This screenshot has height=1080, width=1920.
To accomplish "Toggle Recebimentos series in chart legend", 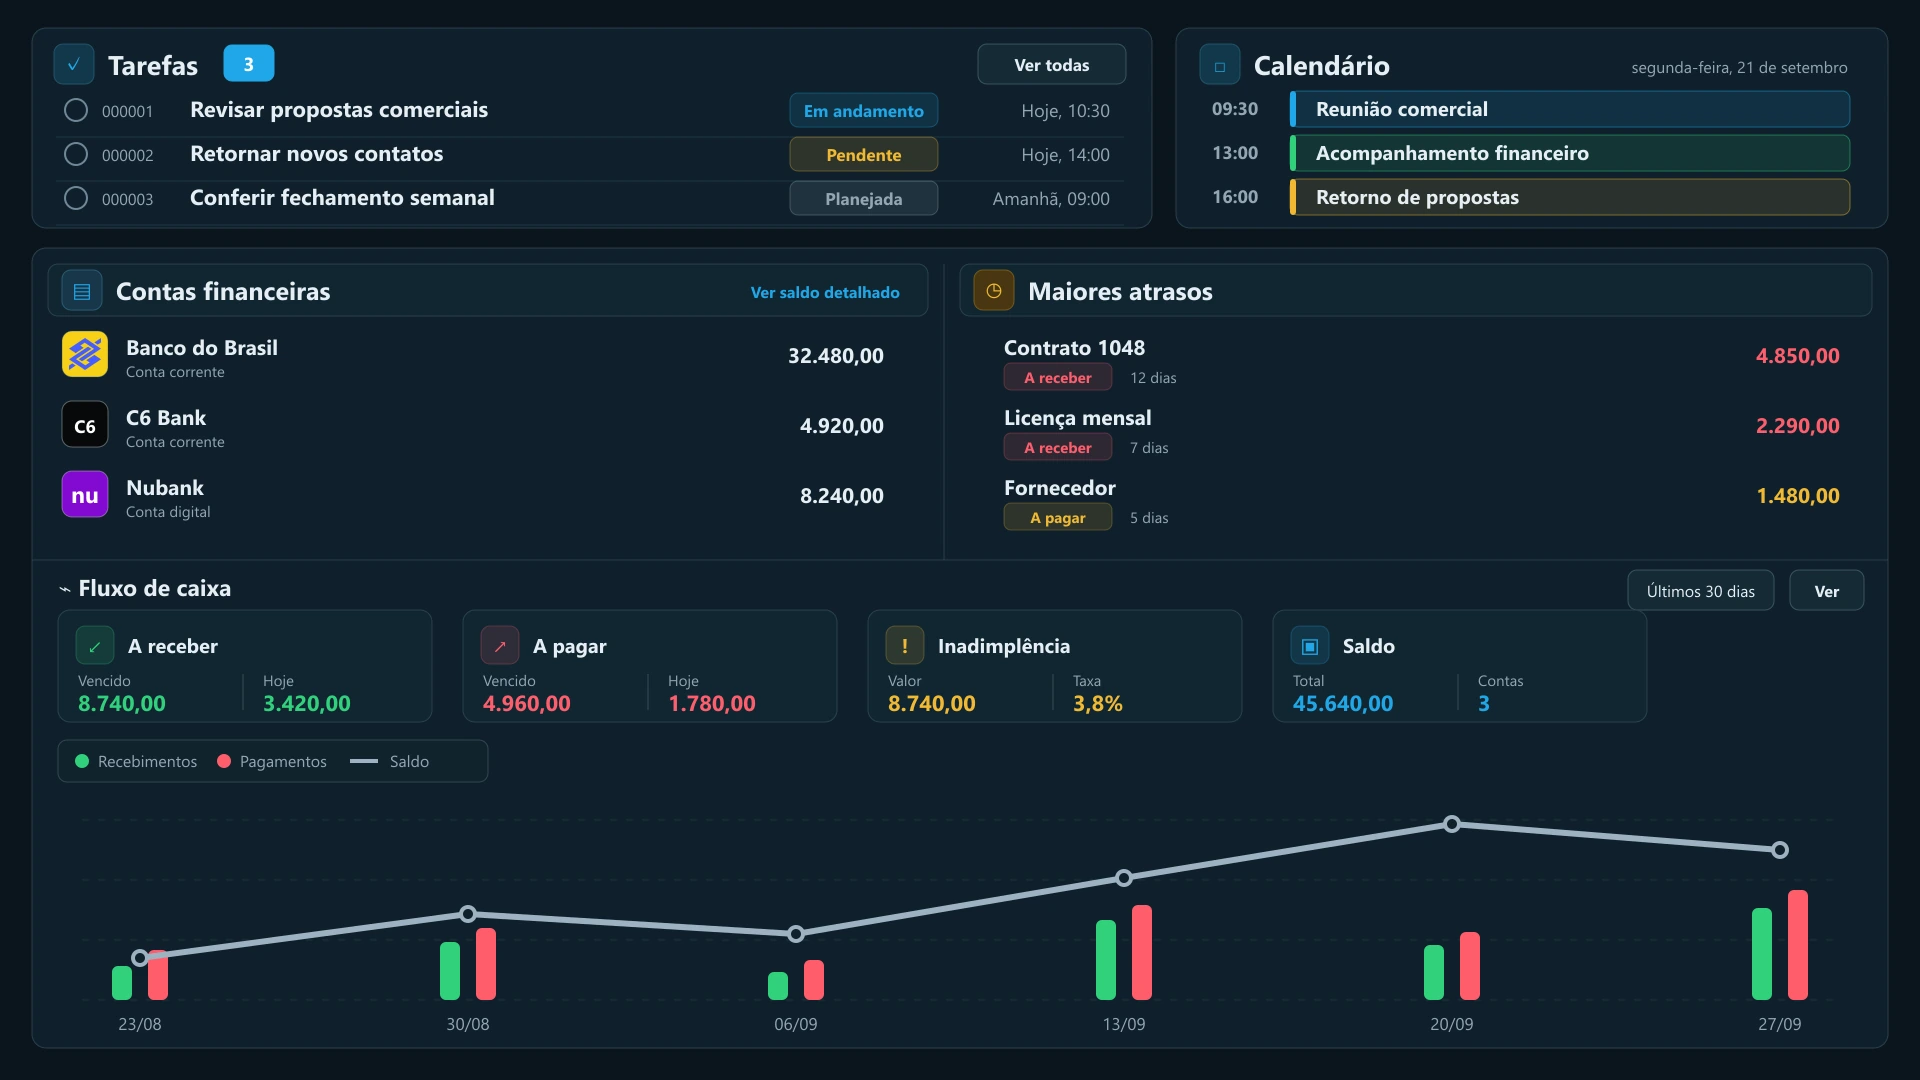I will coord(136,761).
